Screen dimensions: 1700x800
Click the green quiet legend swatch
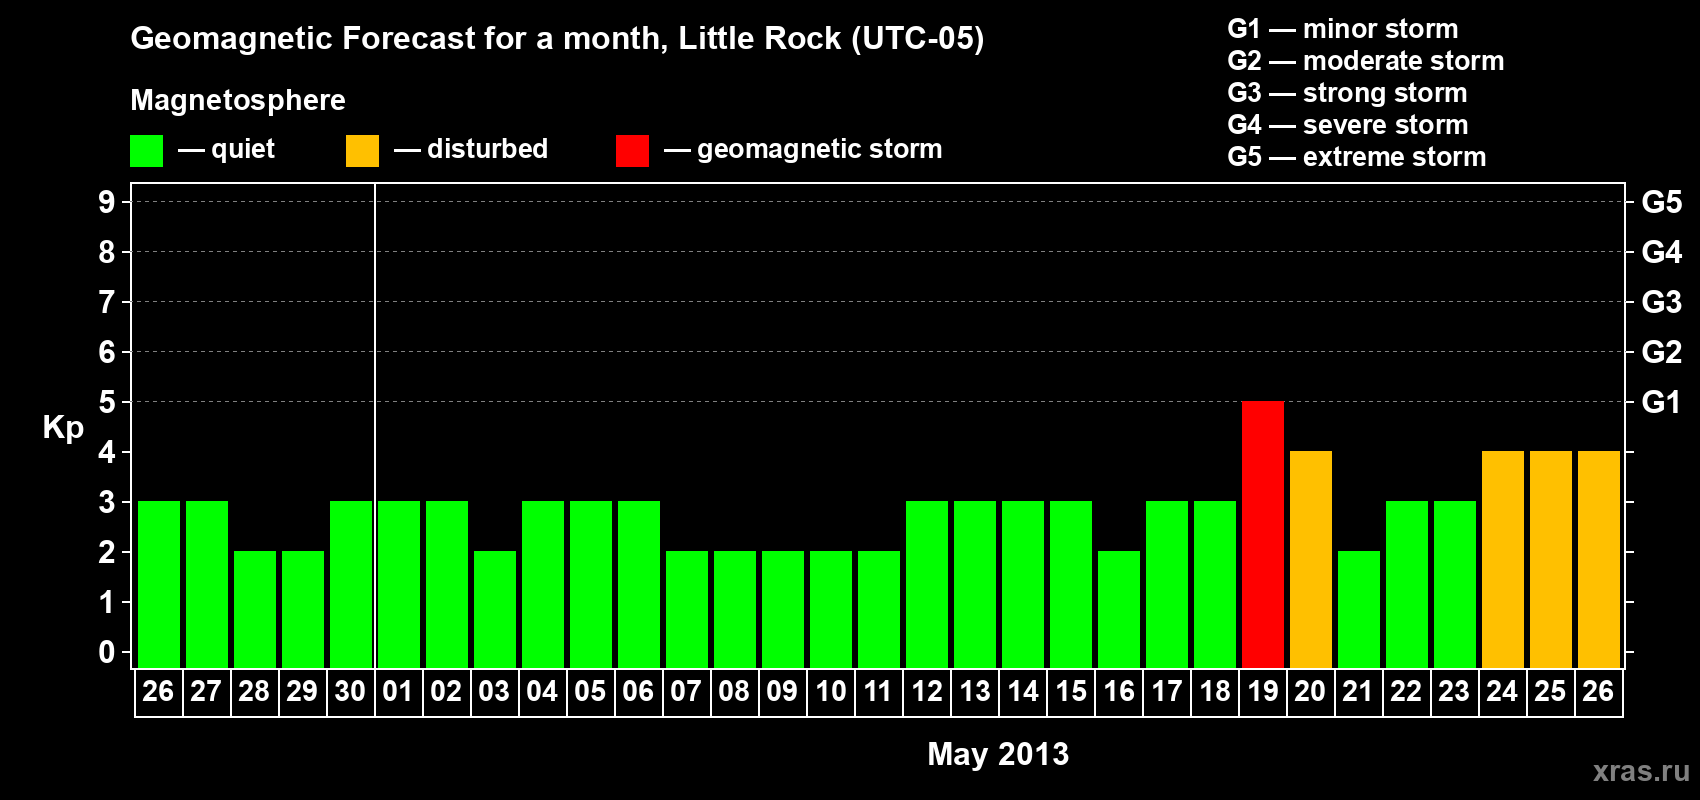pyautogui.click(x=147, y=151)
